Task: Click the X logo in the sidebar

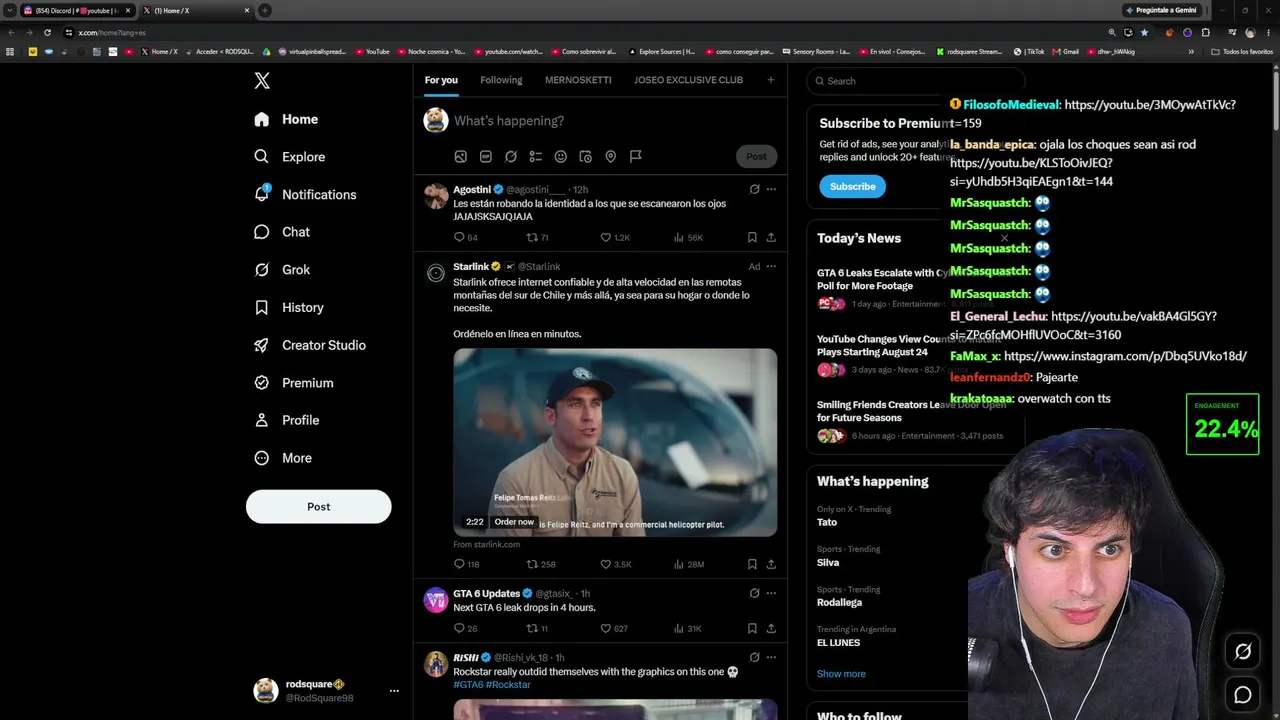Action: (x=262, y=81)
